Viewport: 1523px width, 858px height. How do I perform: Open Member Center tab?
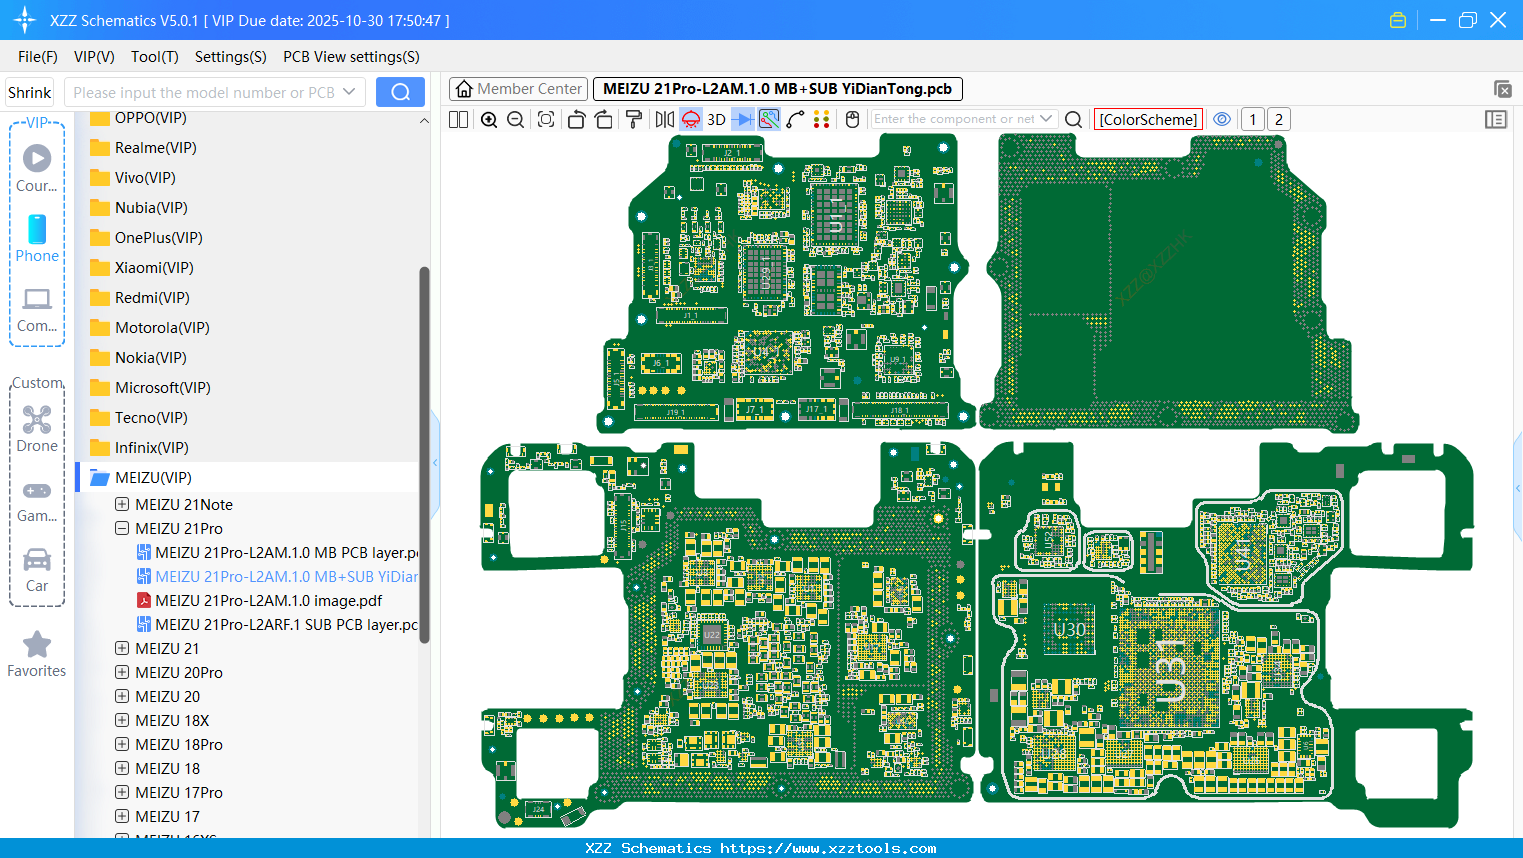pos(519,89)
